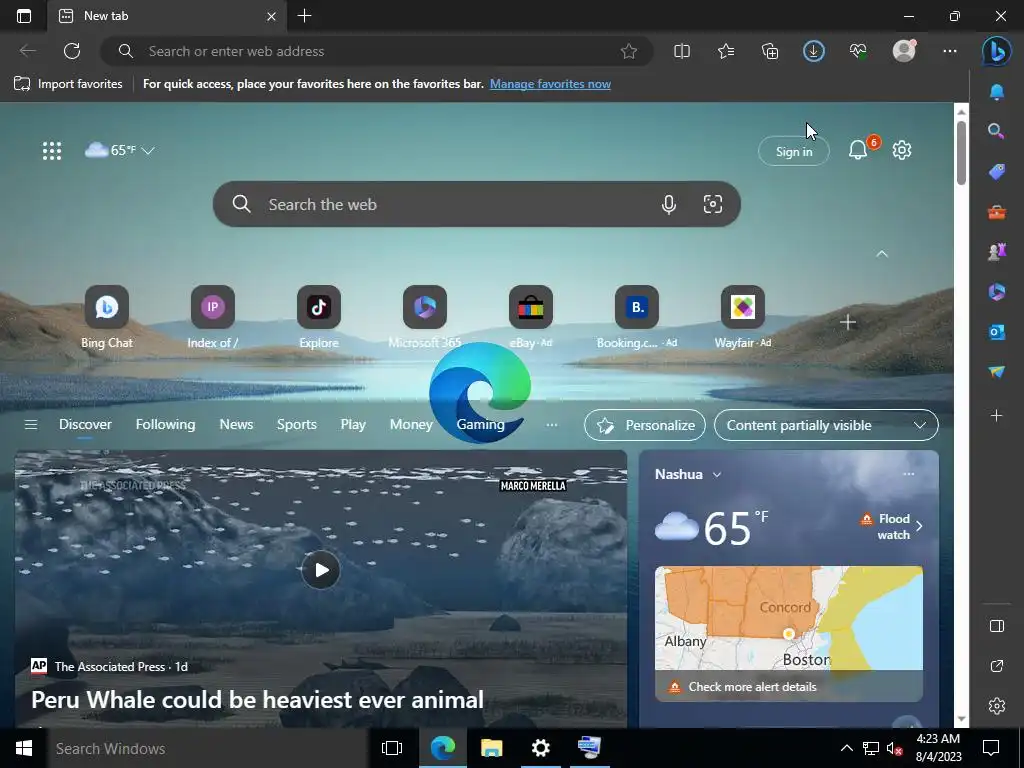Click the Personalize button
The width and height of the screenshot is (1024, 768).
coord(645,425)
